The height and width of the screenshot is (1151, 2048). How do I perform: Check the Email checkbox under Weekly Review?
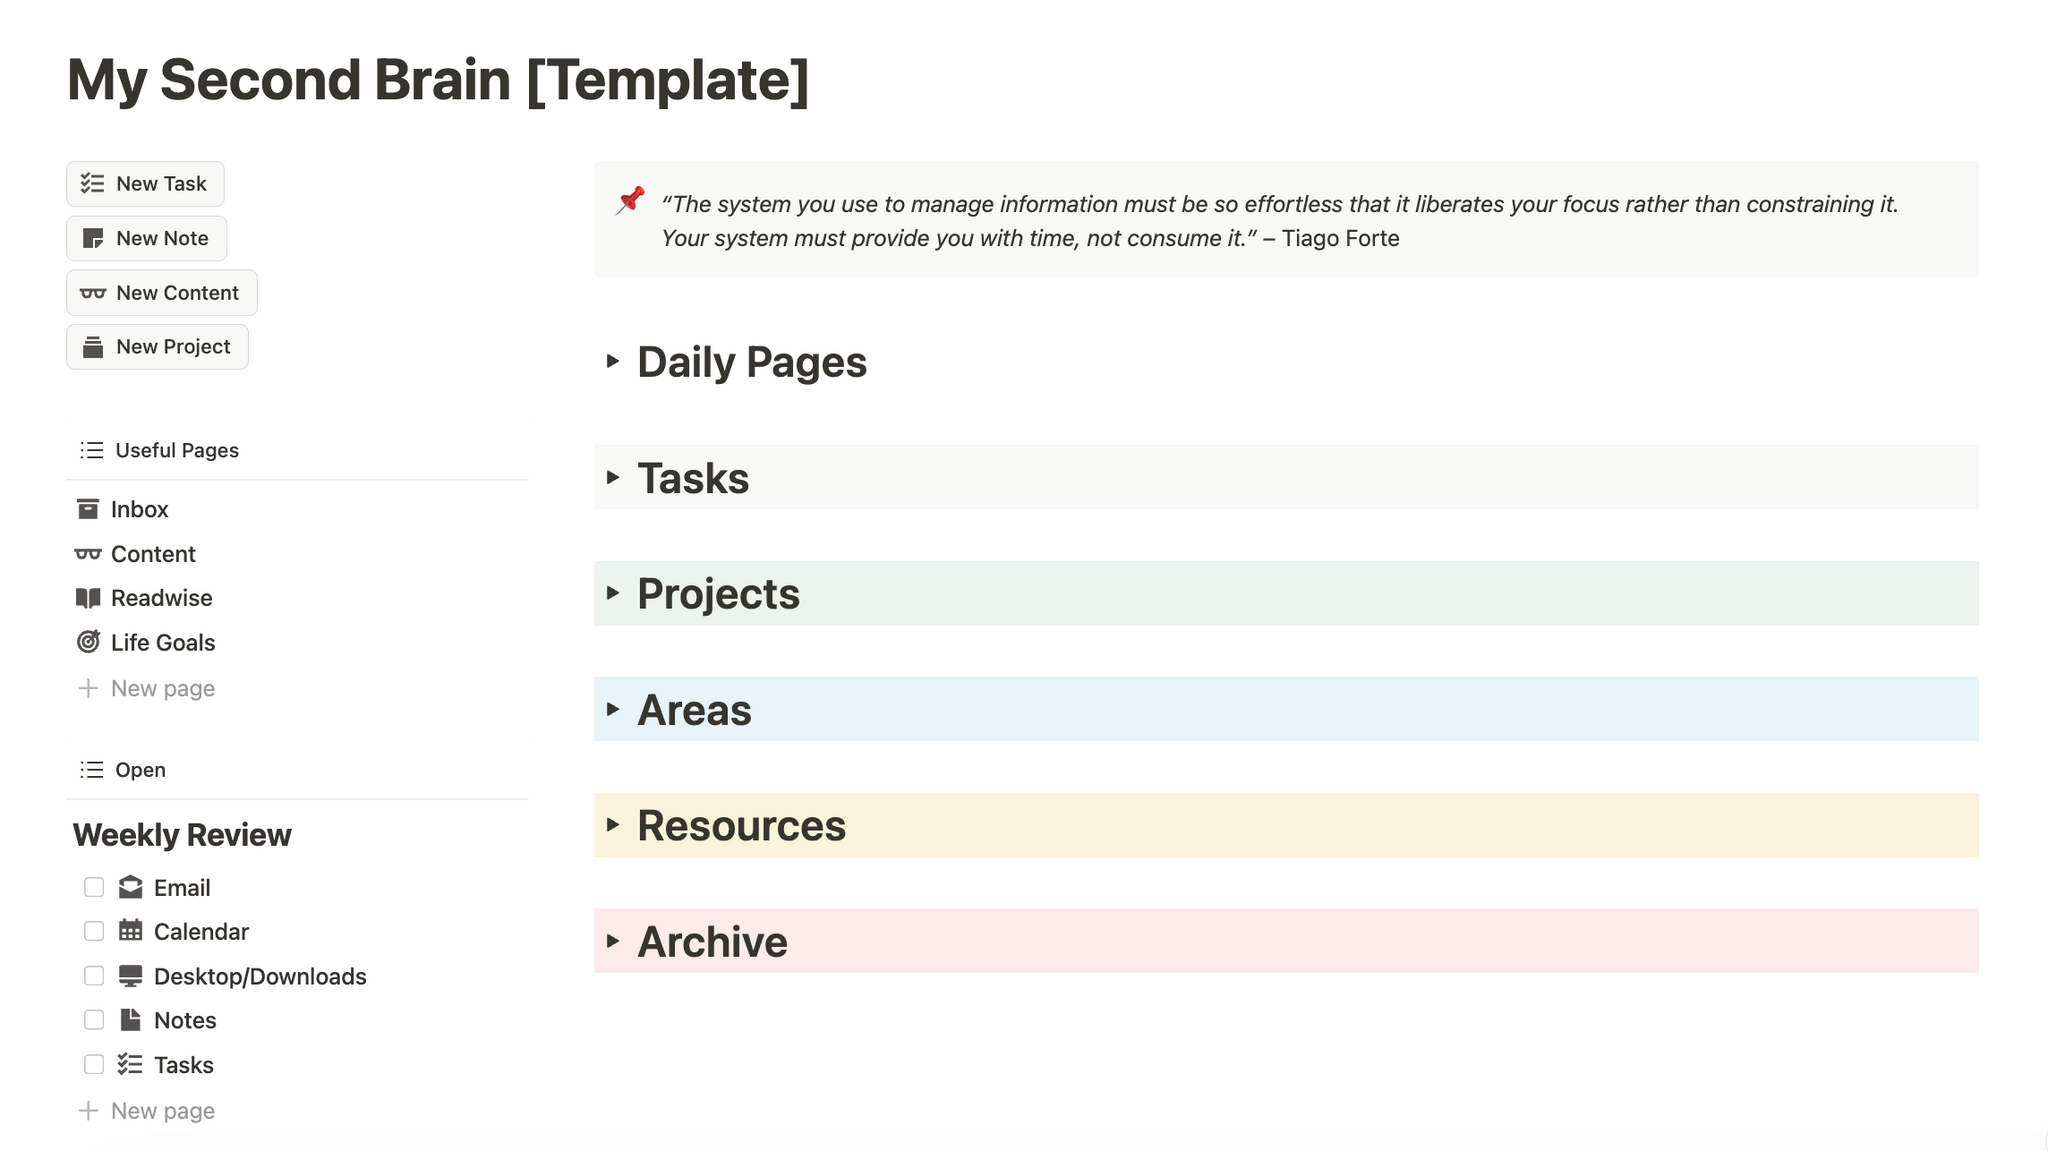94,886
